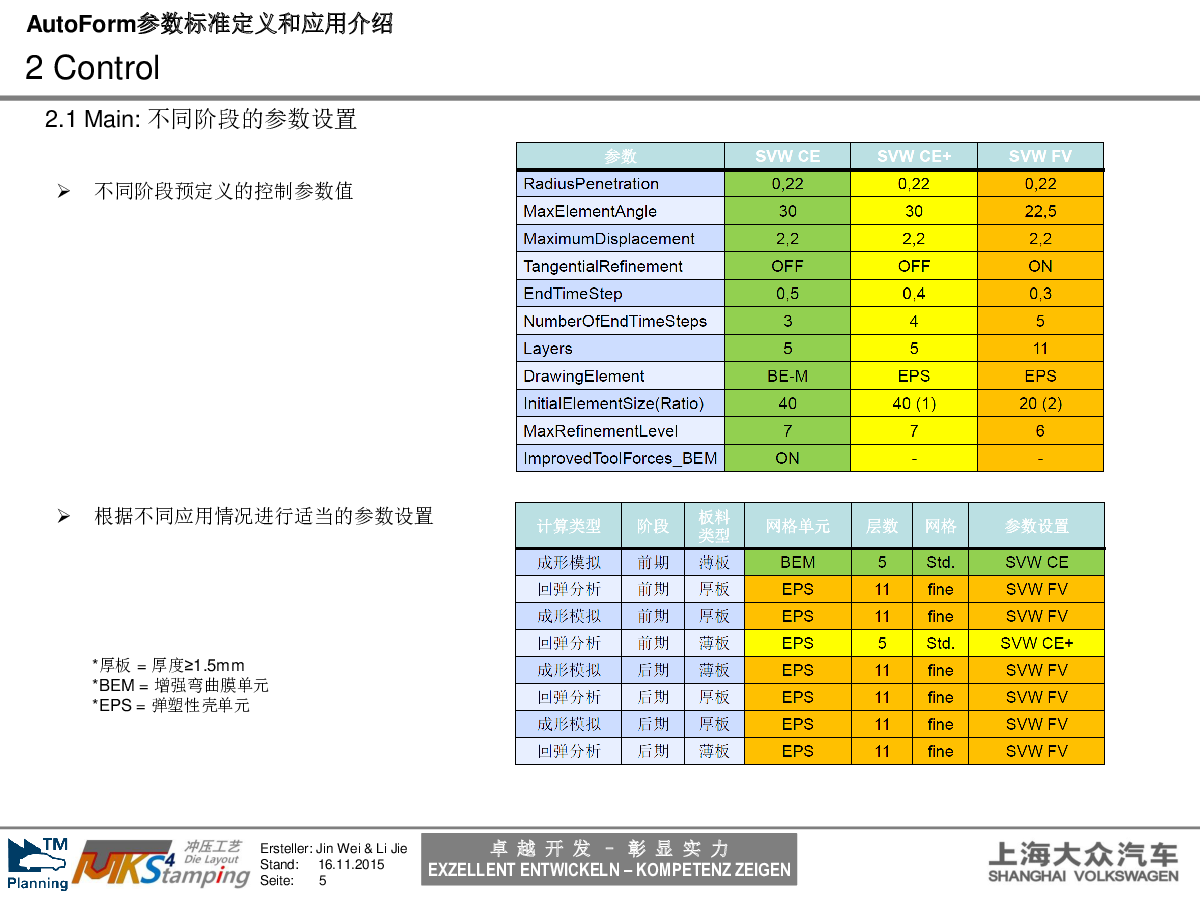Click the '网格单元' column header
Image resolution: width=1200 pixels, height=900 pixels.
pos(798,526)
